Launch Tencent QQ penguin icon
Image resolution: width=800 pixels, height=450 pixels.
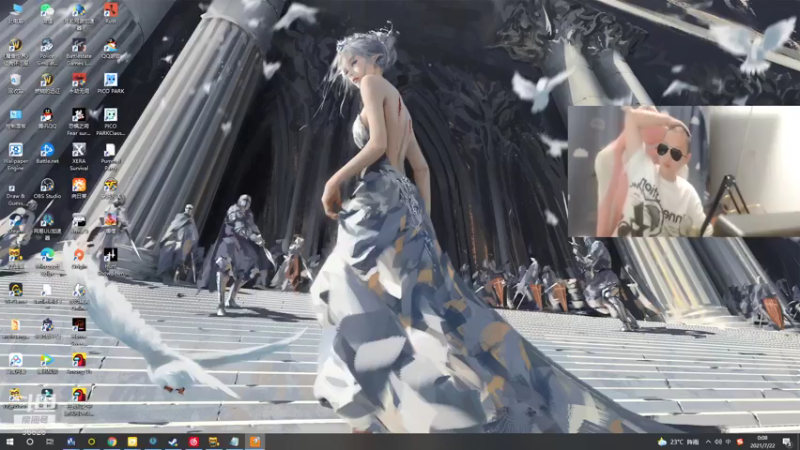[x=47, y=118]
